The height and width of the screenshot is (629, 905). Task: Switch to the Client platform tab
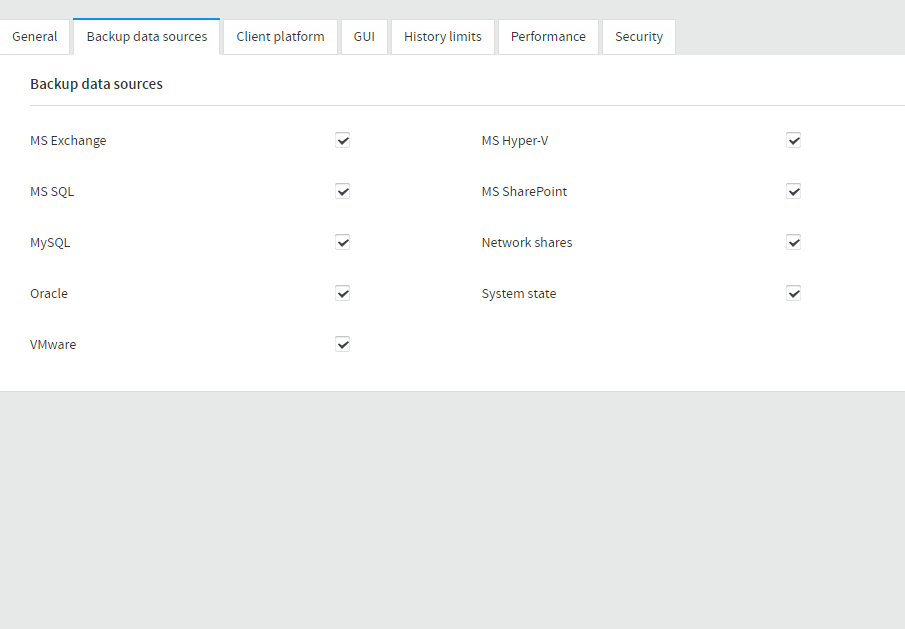pos(280,37)
